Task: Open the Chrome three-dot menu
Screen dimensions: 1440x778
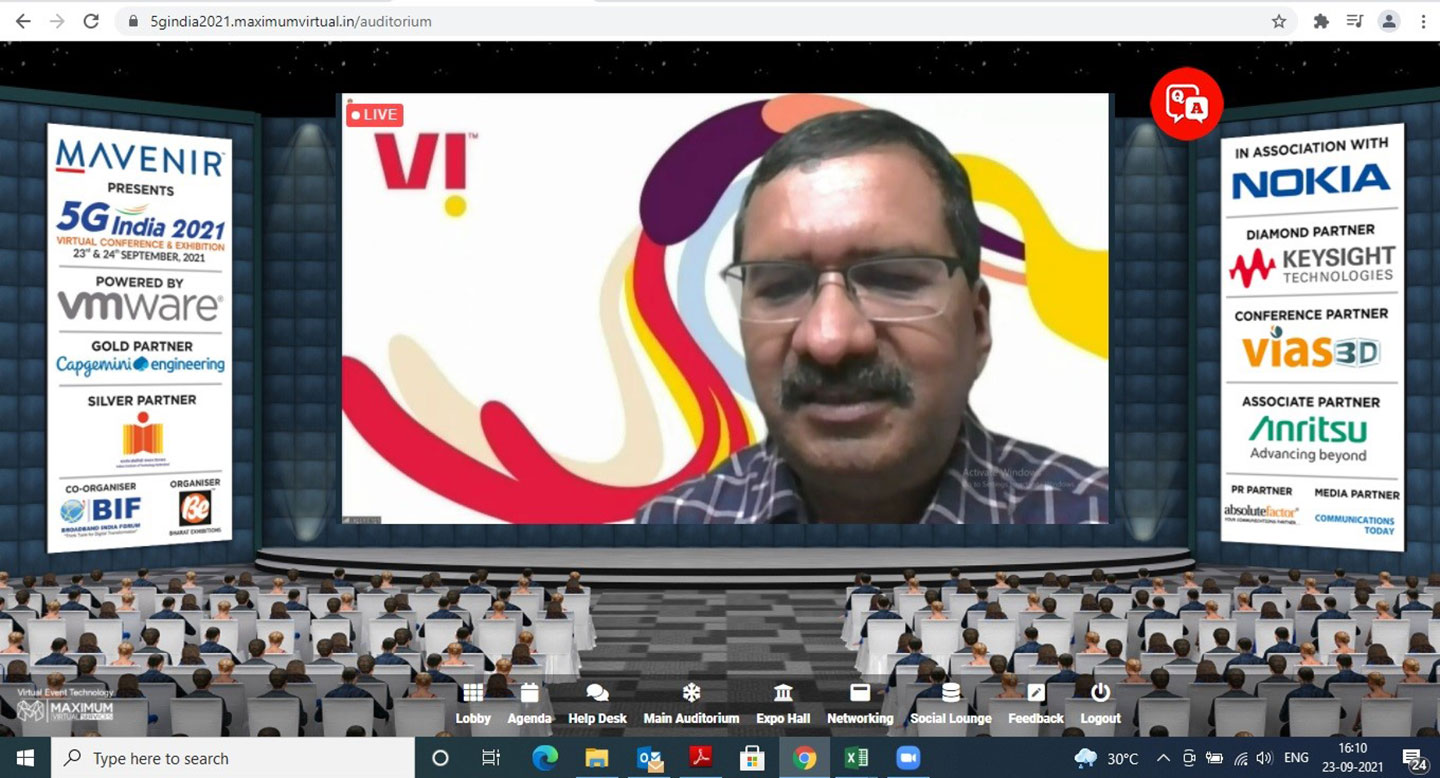Action: click(1422, 21)
